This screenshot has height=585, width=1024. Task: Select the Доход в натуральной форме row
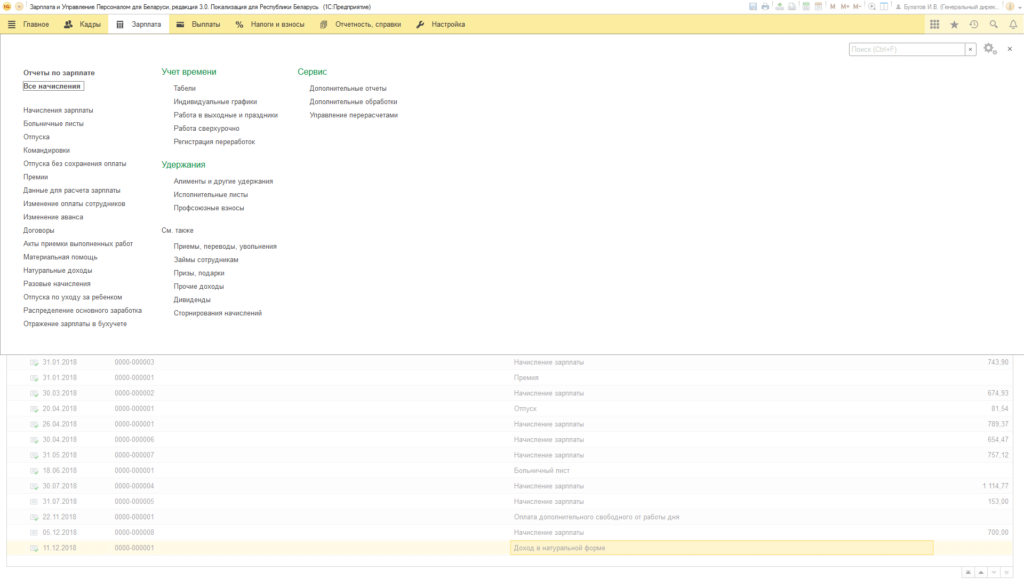509,548
